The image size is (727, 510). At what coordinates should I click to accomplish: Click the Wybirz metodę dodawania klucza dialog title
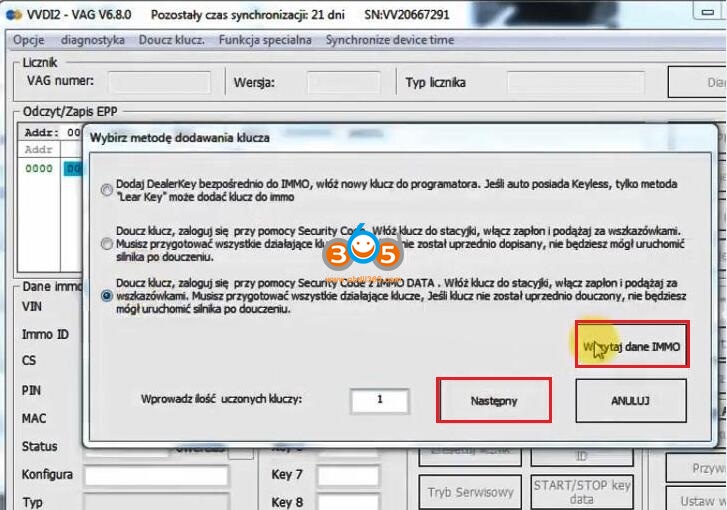pyautogui.click(x=180, y=138)
